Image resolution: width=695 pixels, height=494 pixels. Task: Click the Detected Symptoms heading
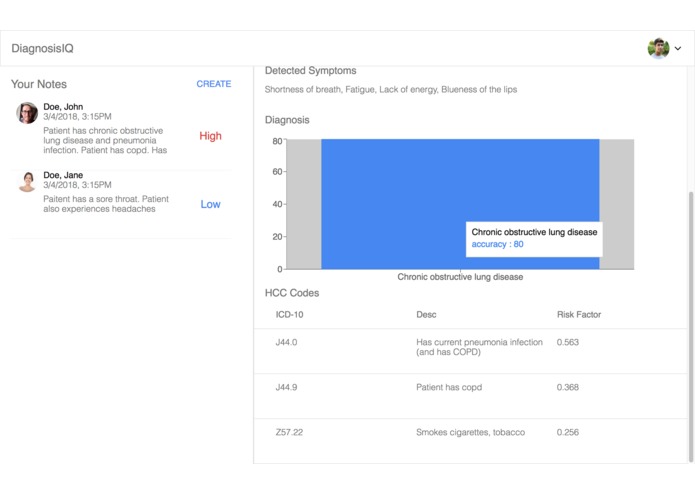(x=310, y=71)
